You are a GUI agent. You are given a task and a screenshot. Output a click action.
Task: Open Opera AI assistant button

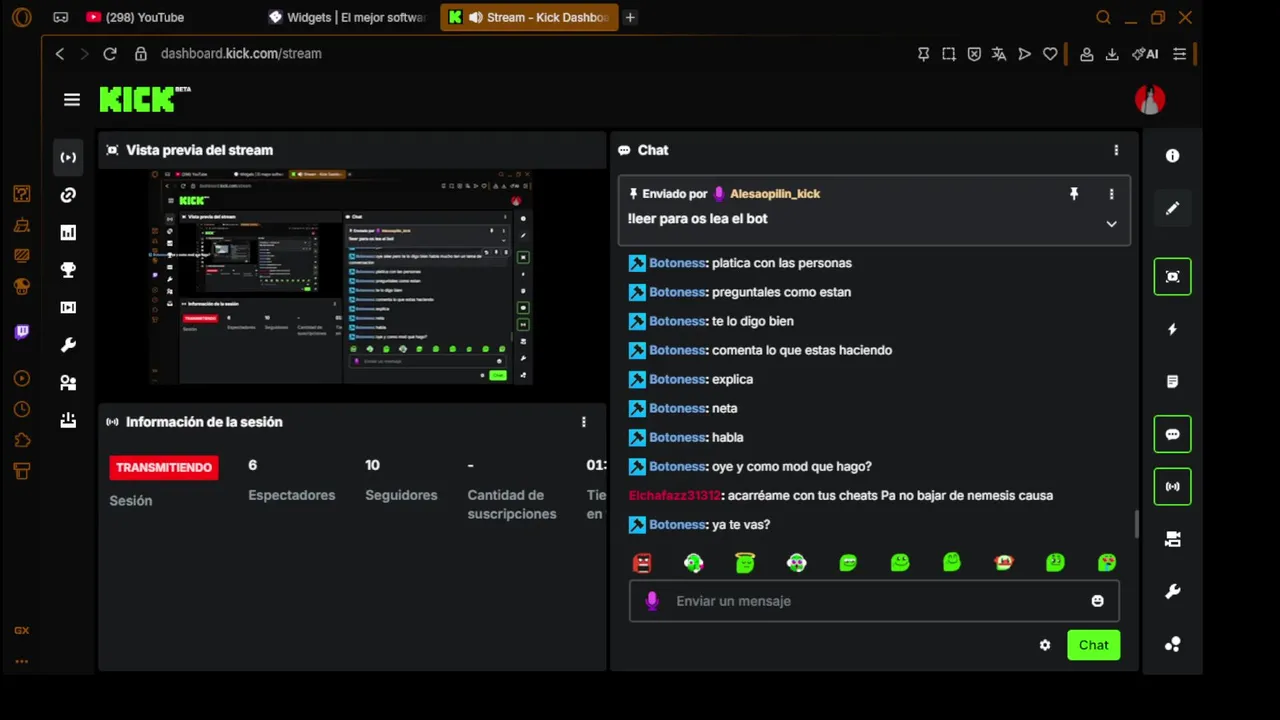1145,54
